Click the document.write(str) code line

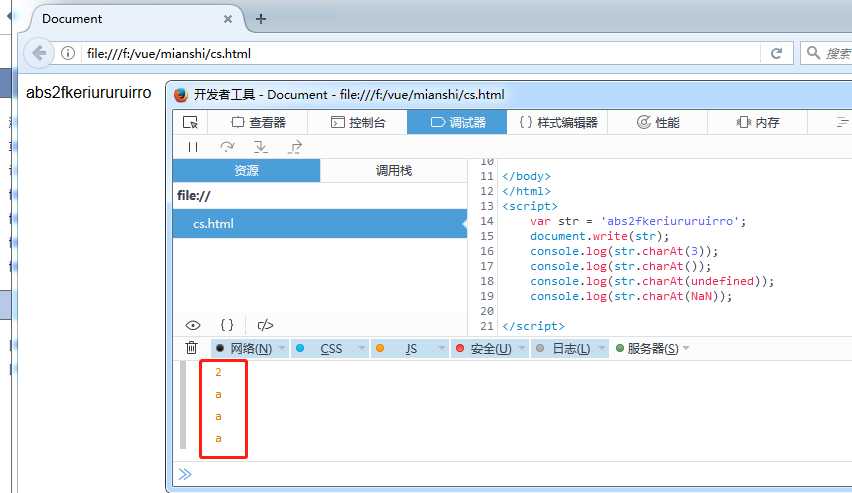click(x=600, y=236)
